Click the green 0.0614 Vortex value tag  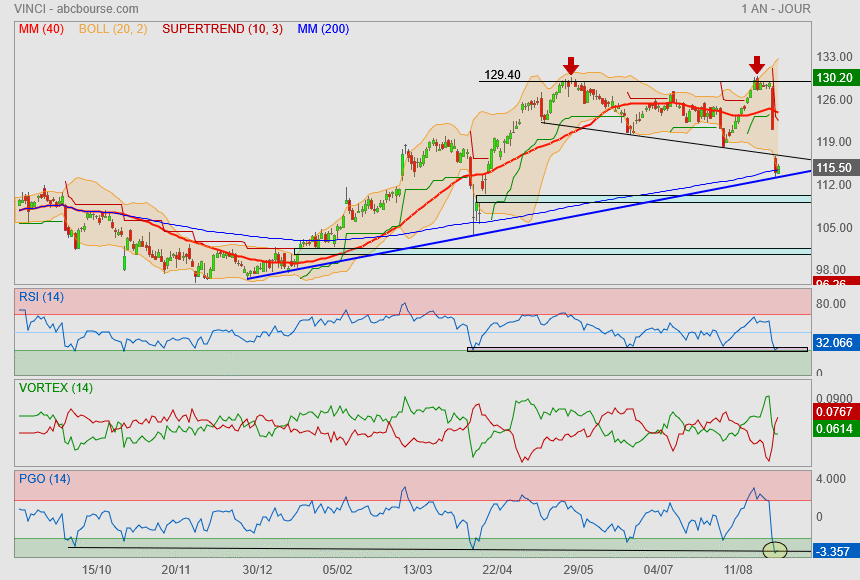click(833, 427)
